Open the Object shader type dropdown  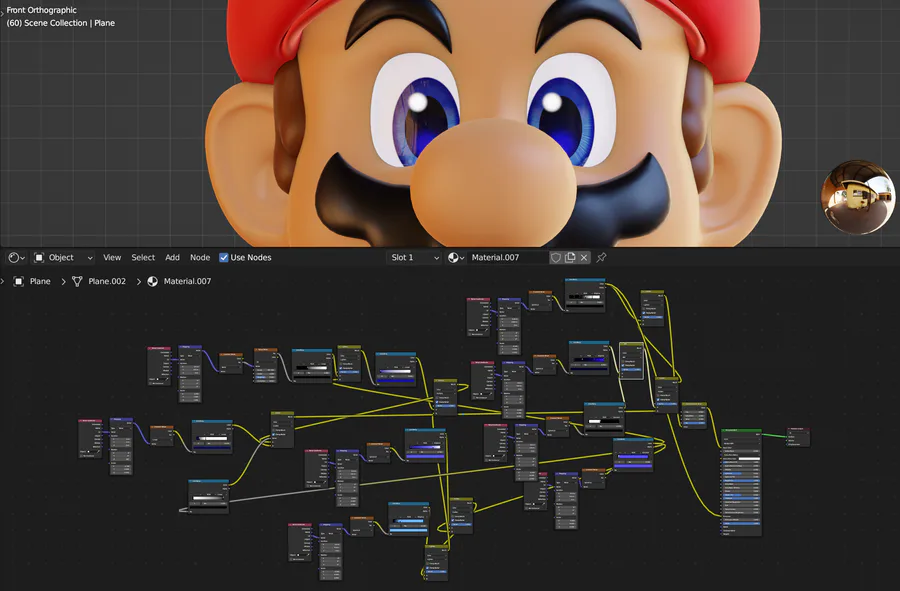(x=63, y=258)
